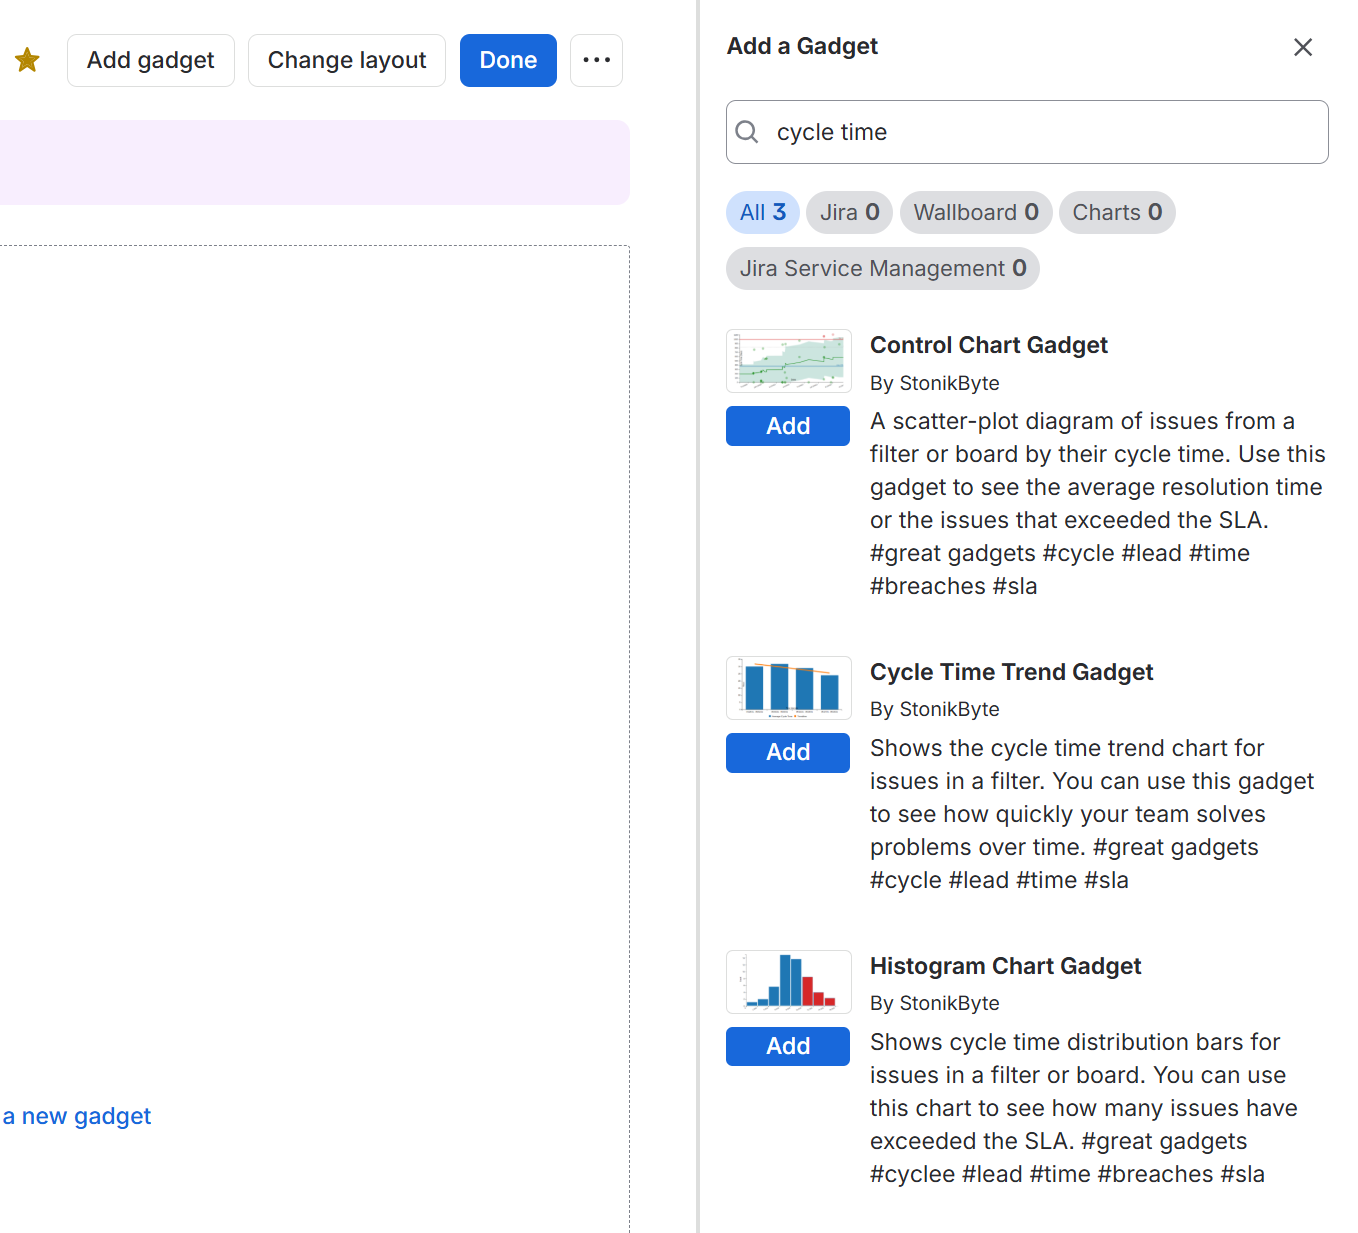
Task: Click the Add a Gadget panel heading
Action: click(802, 46)
